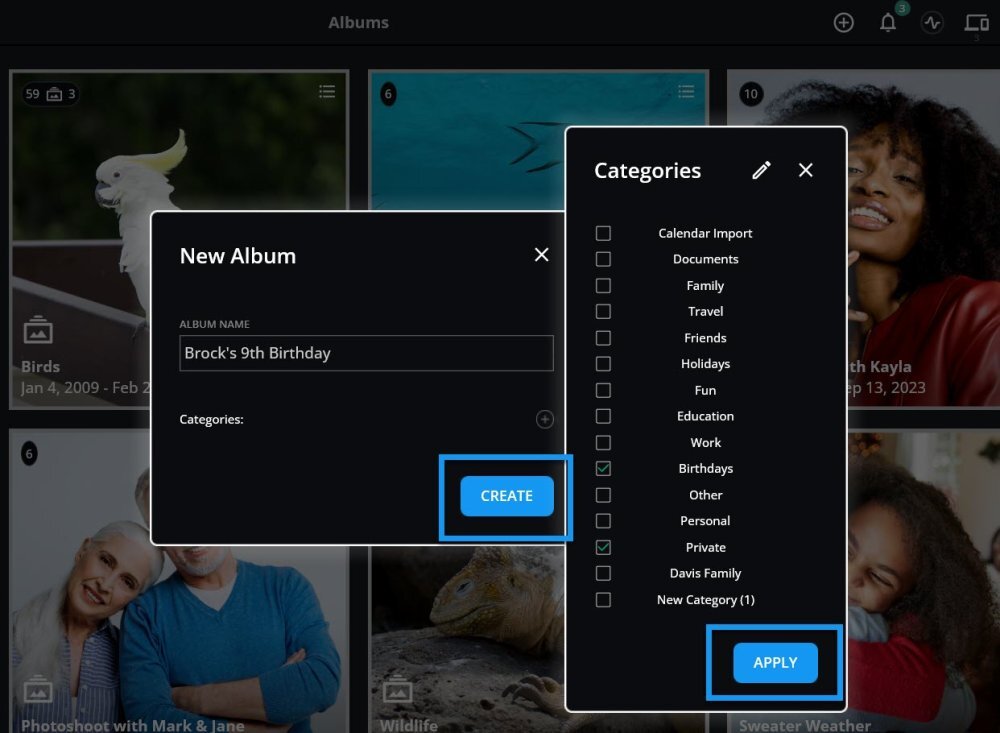Image resolution: width=1000 pixels, height=733 pixels.
Task: Uncheck the Birthdays category
Action: (603, 468)
